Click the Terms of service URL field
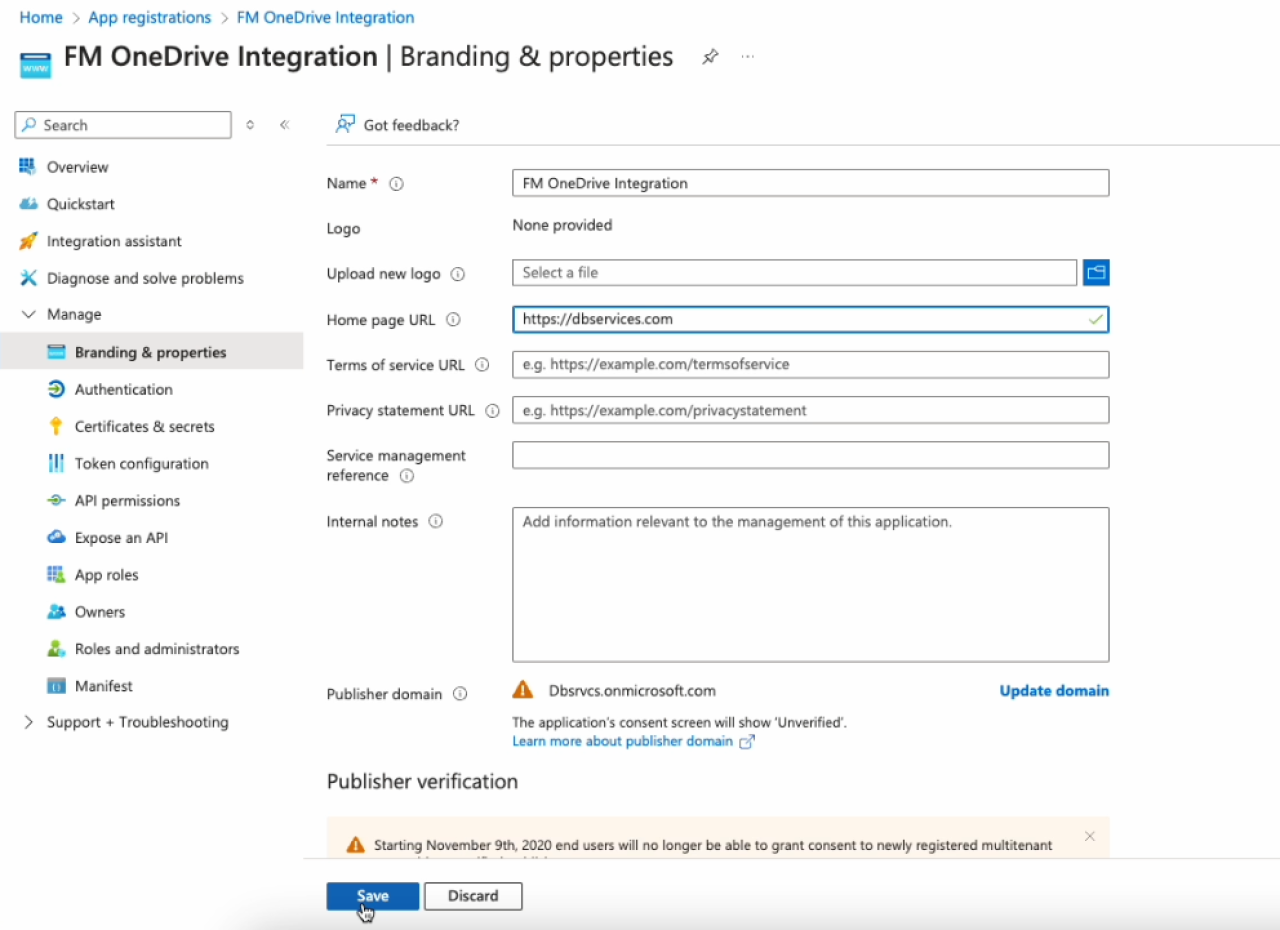Screen dimensions: 1280x930 pyautogui.click(x=811, y=364)
